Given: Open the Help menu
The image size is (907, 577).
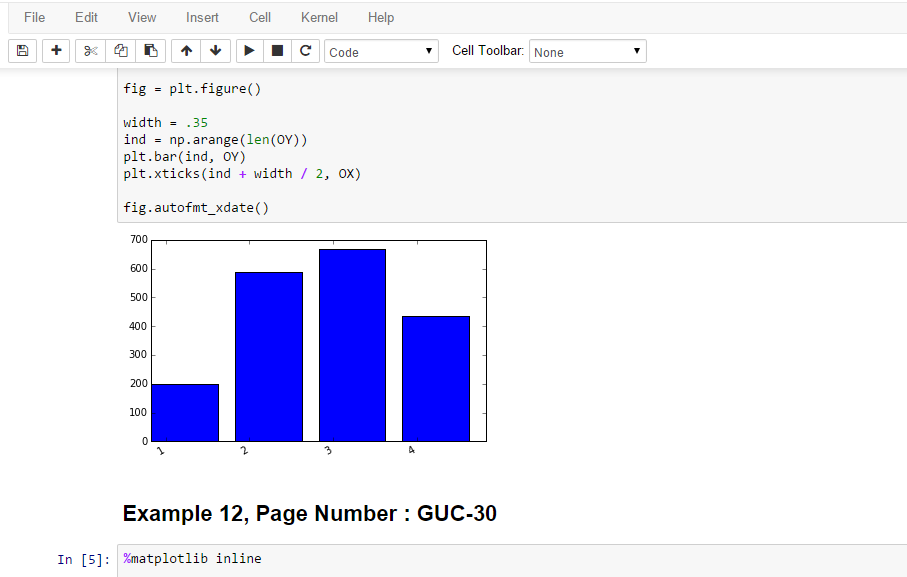Looking at the screenshot, I should (x=381, y=17).
